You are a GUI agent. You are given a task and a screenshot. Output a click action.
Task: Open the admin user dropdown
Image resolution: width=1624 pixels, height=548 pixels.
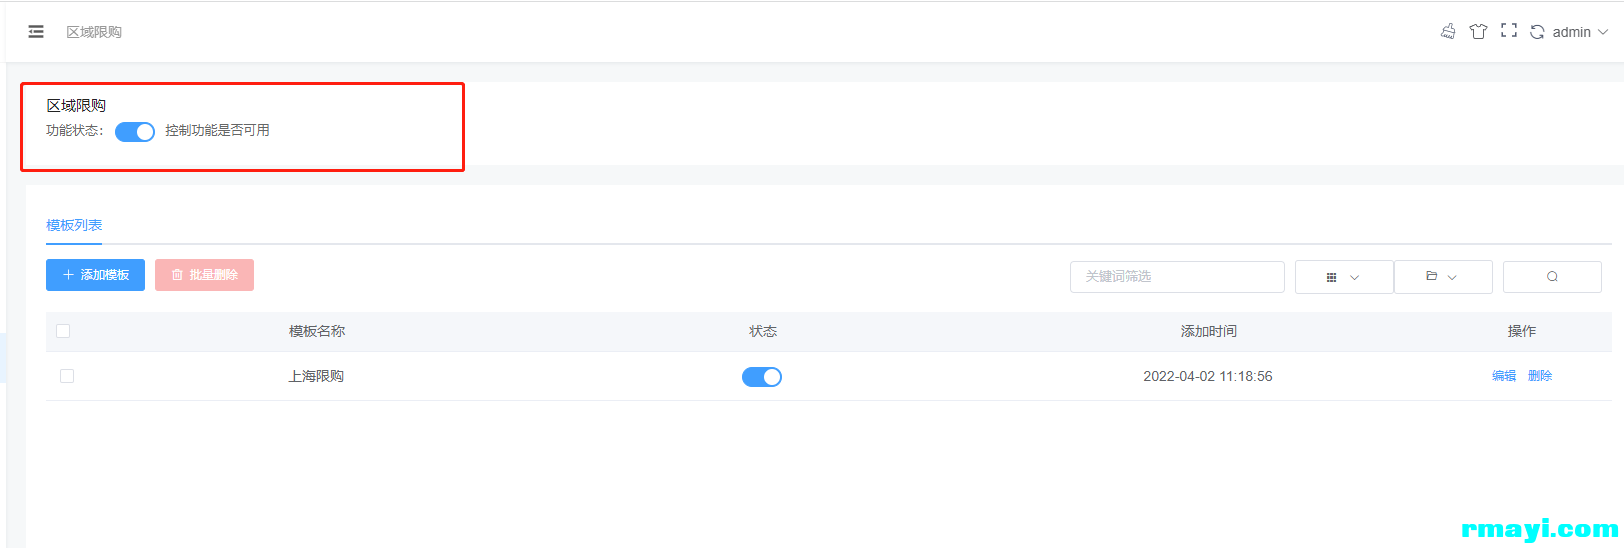click(1580, 32)
